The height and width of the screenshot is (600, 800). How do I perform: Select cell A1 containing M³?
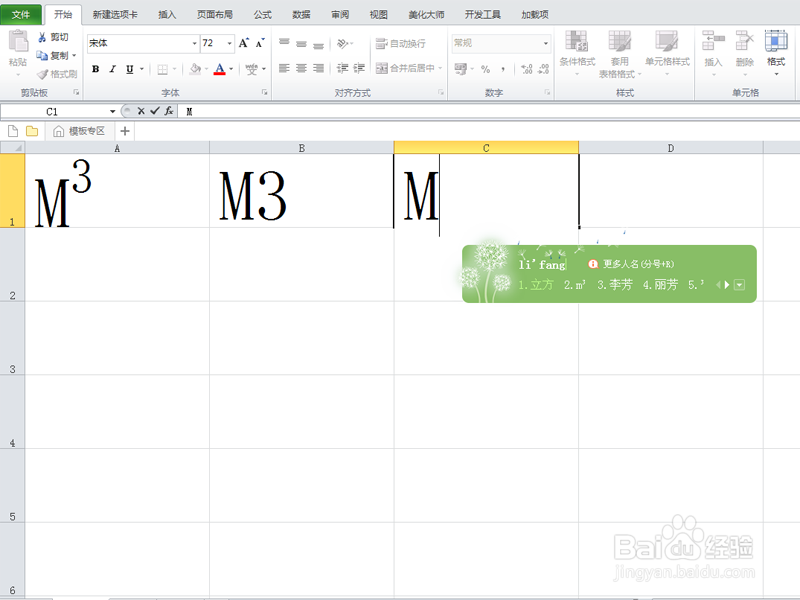click(x=117, y=191)
